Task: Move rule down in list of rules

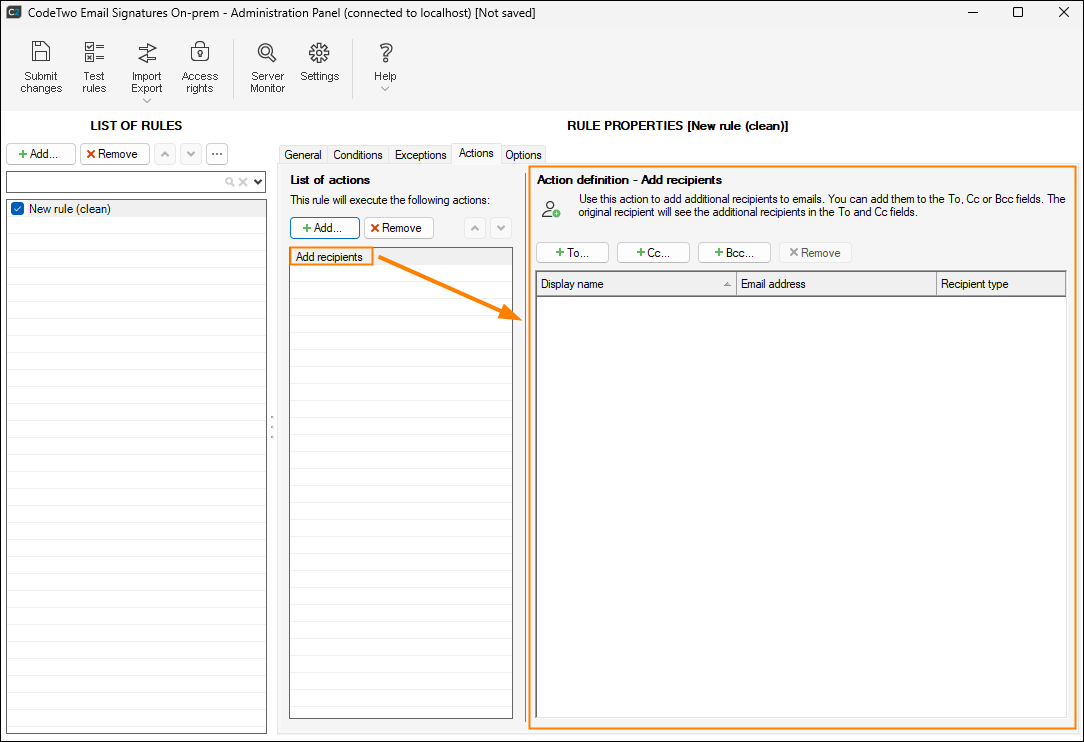Action: tap(191, 154)
